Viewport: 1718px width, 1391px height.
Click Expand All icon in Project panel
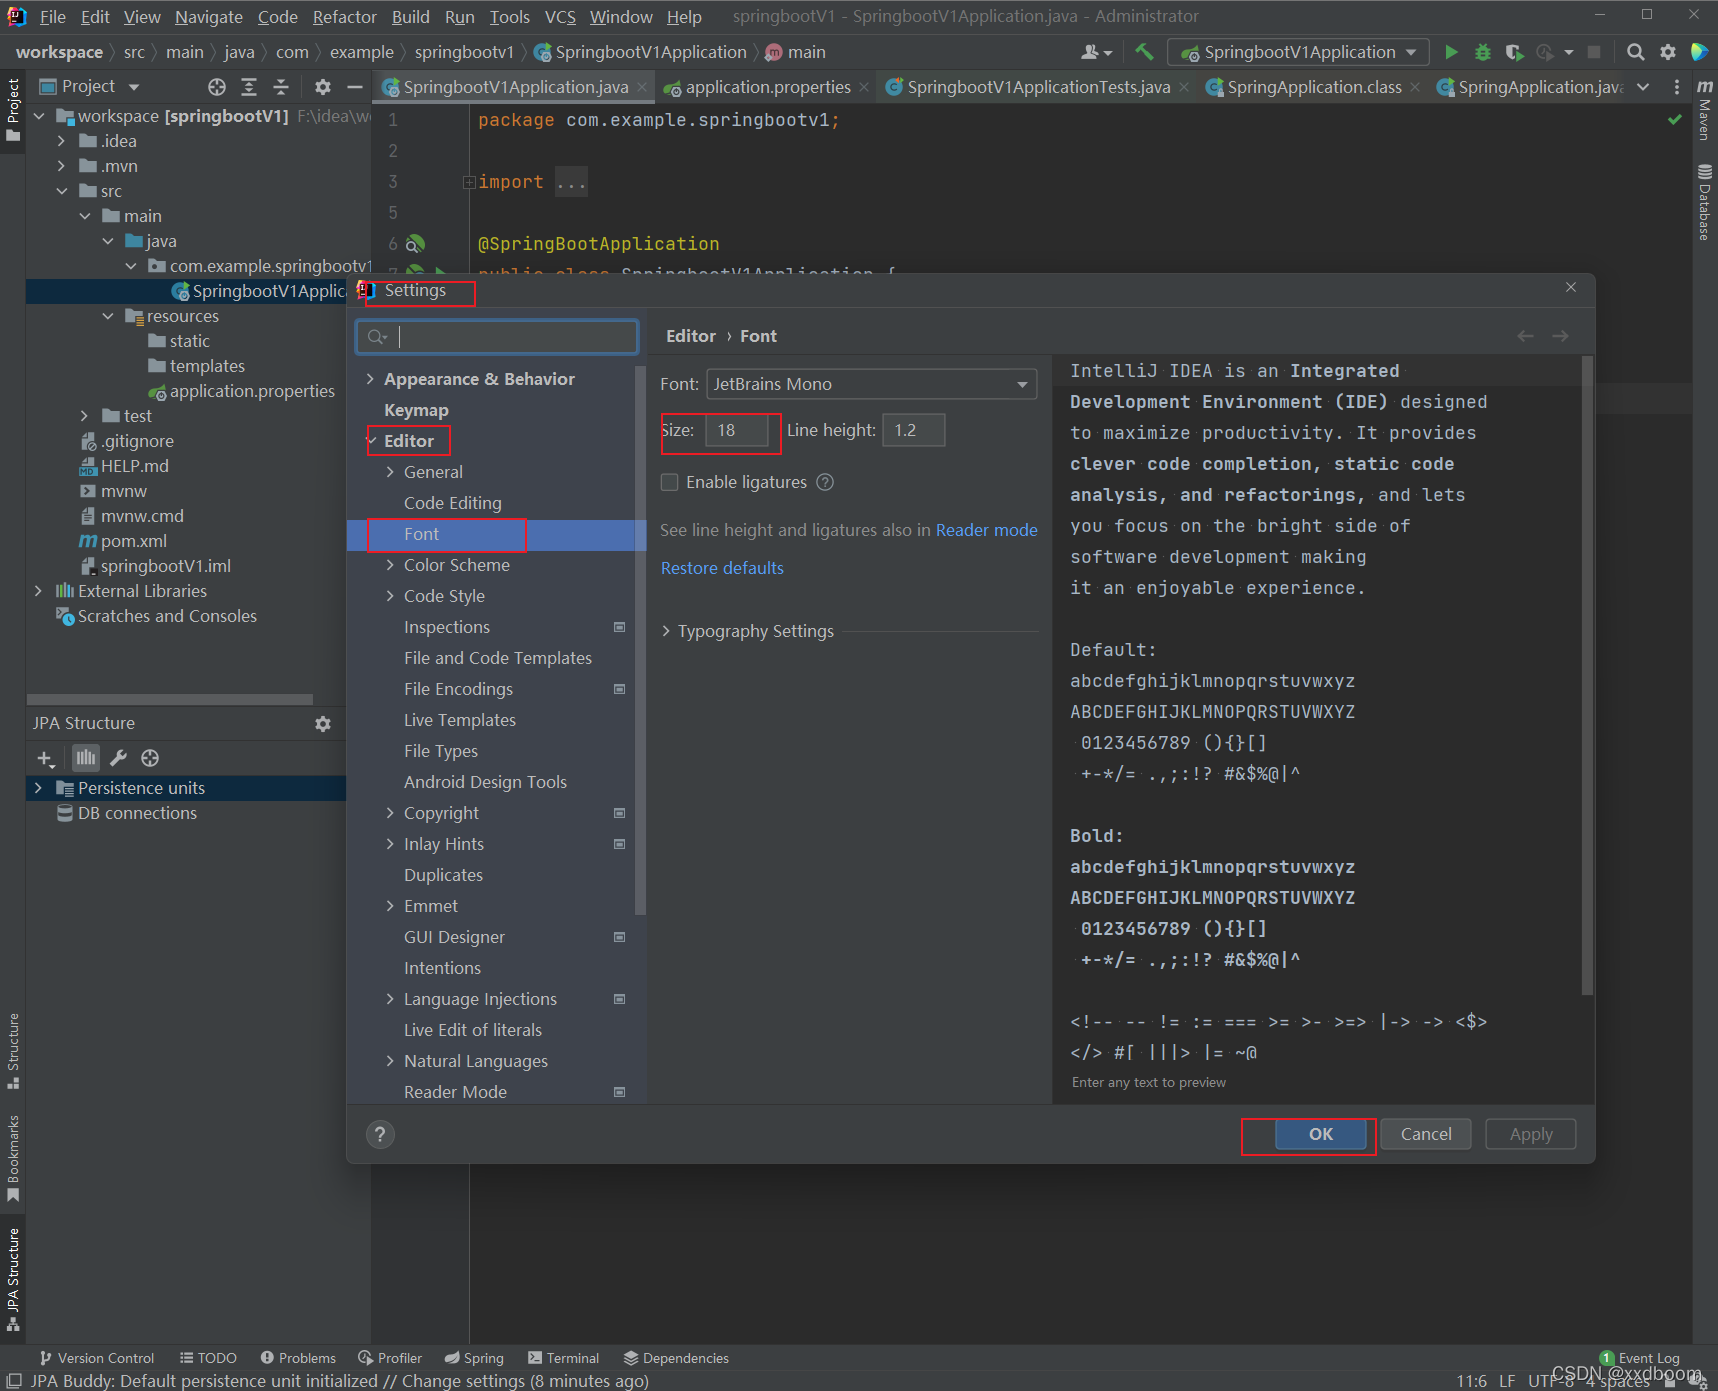coord(249,87)
